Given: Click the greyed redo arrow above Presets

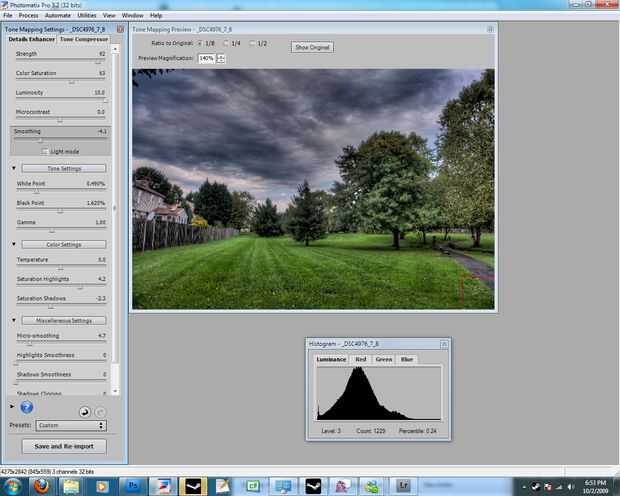Looking at the screenshot, I should [x=100, y=412].
